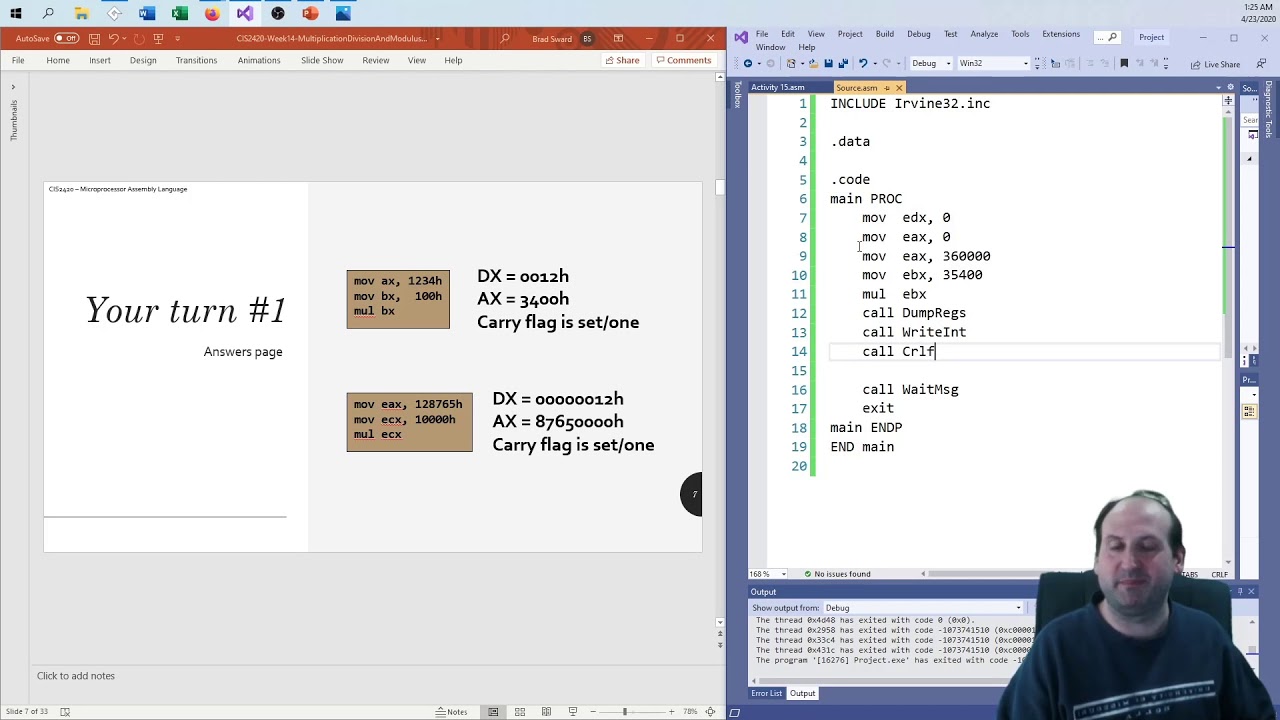Open Firefox from the taskbar
This screenshot has height=720, width=1280.
tap(212, 14)
